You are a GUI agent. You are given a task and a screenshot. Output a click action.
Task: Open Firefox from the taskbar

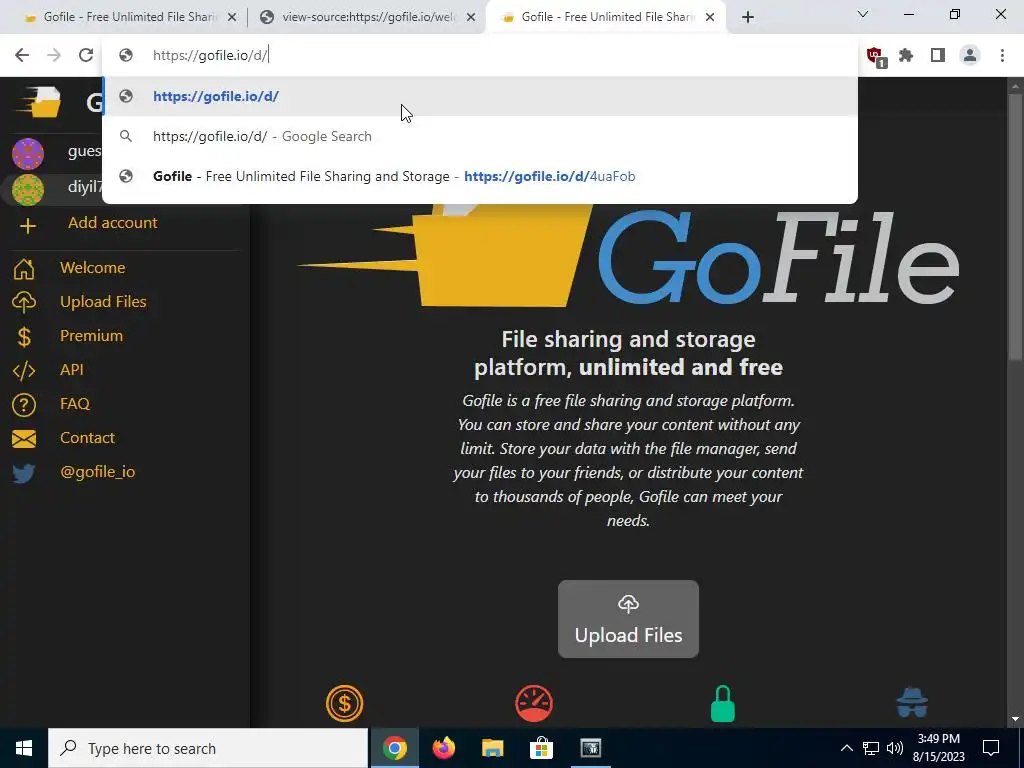pyautogui.click(x=443, y=748)
